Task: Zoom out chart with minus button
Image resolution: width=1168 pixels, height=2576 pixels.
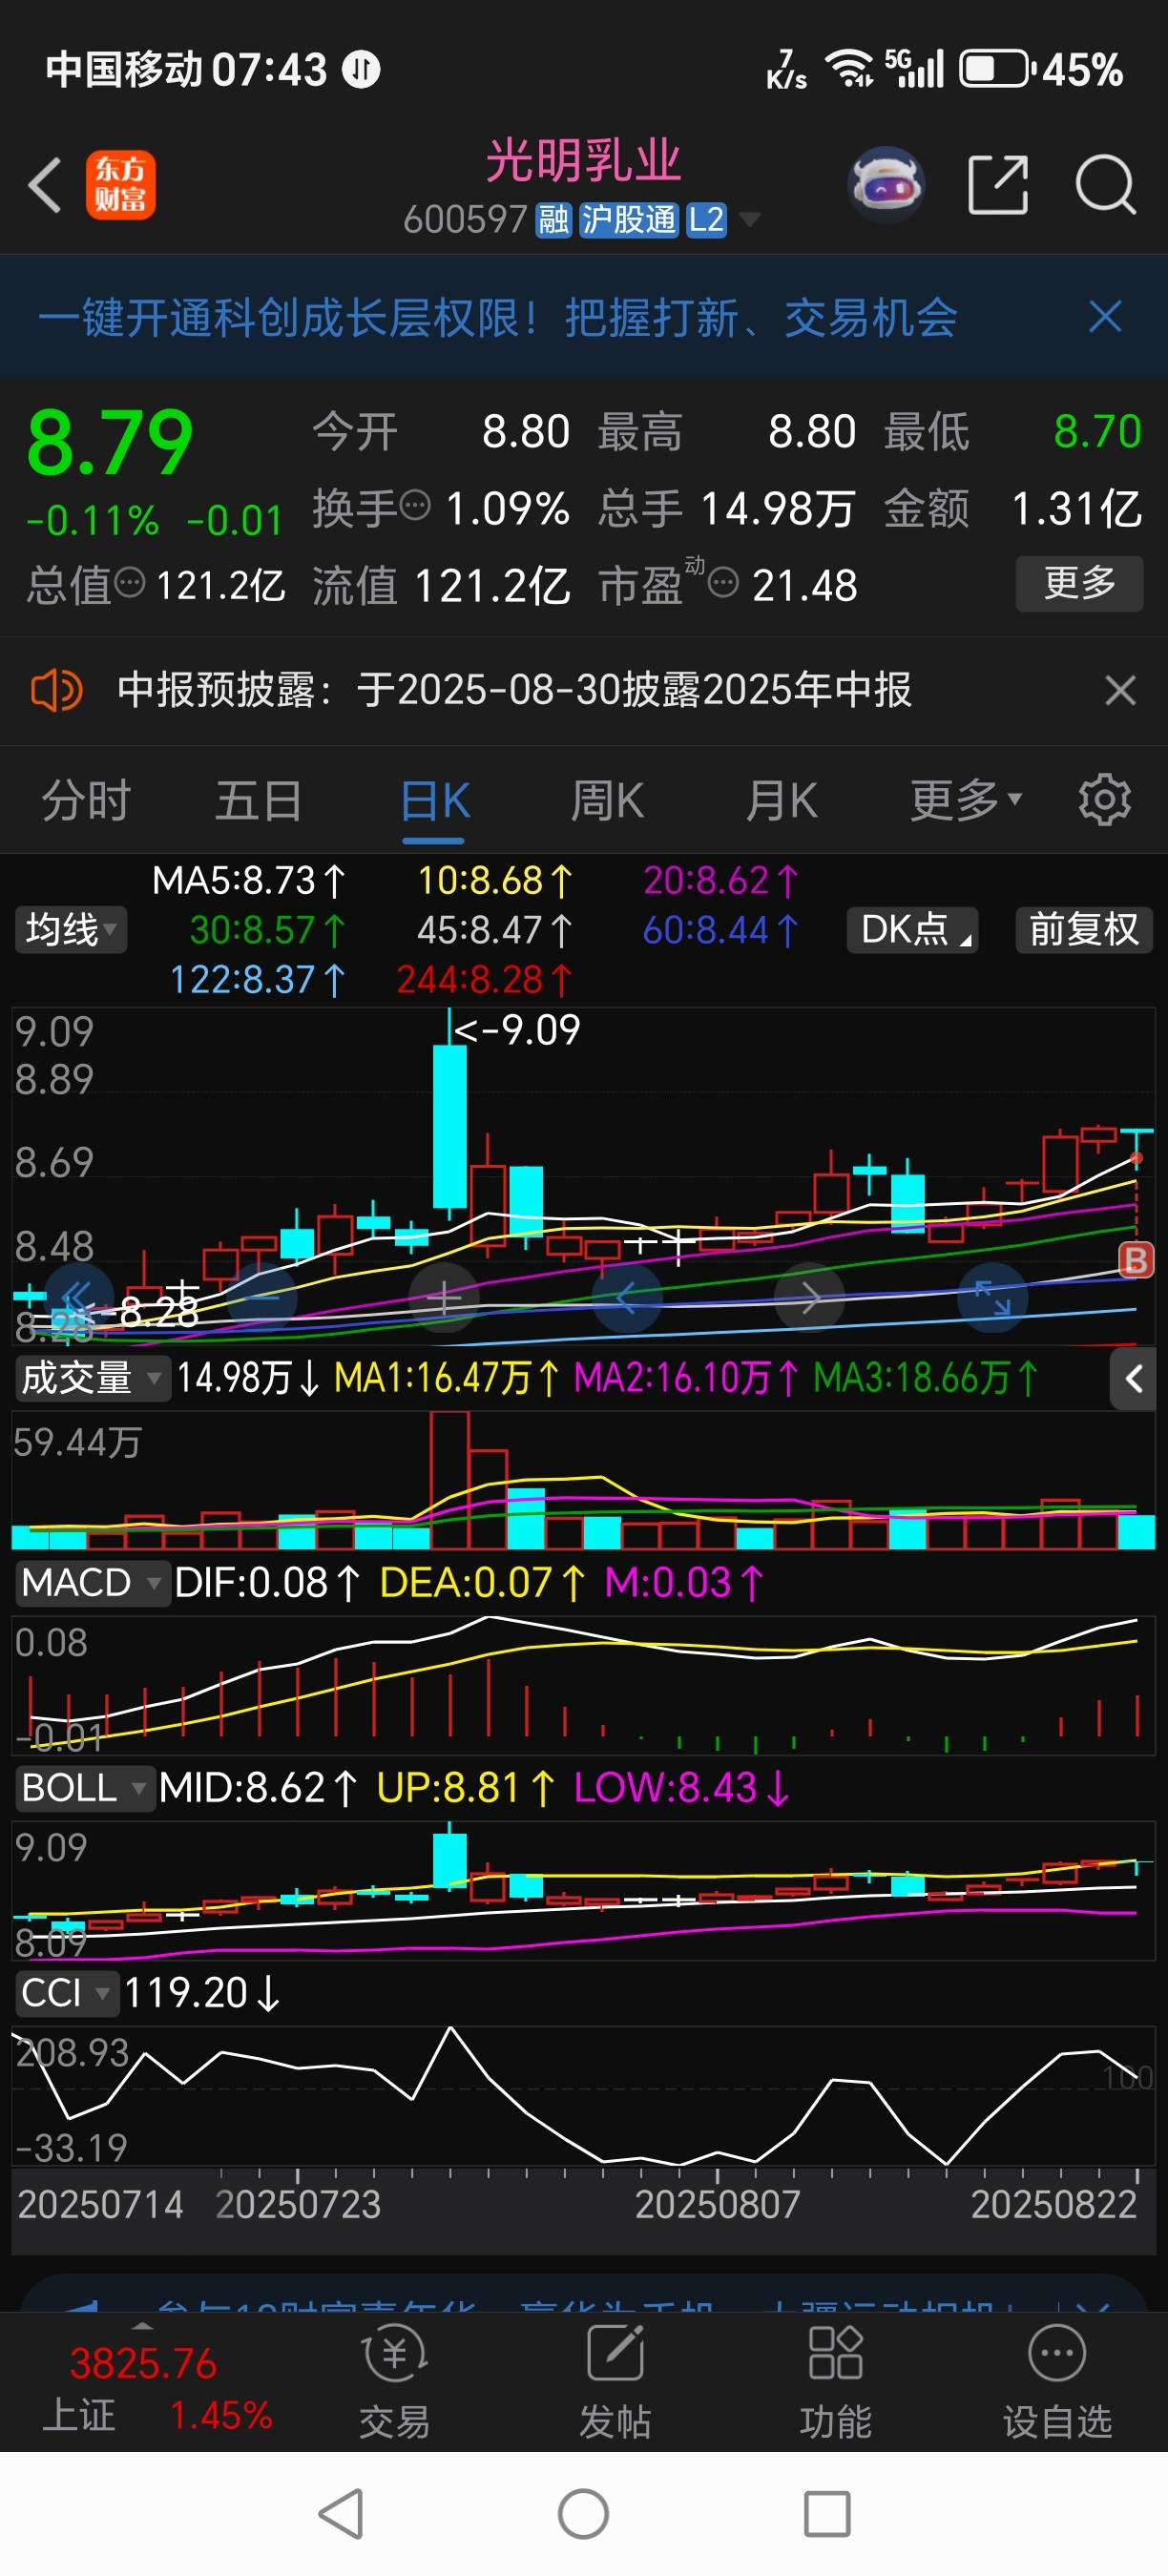Action: (262, 1298)
